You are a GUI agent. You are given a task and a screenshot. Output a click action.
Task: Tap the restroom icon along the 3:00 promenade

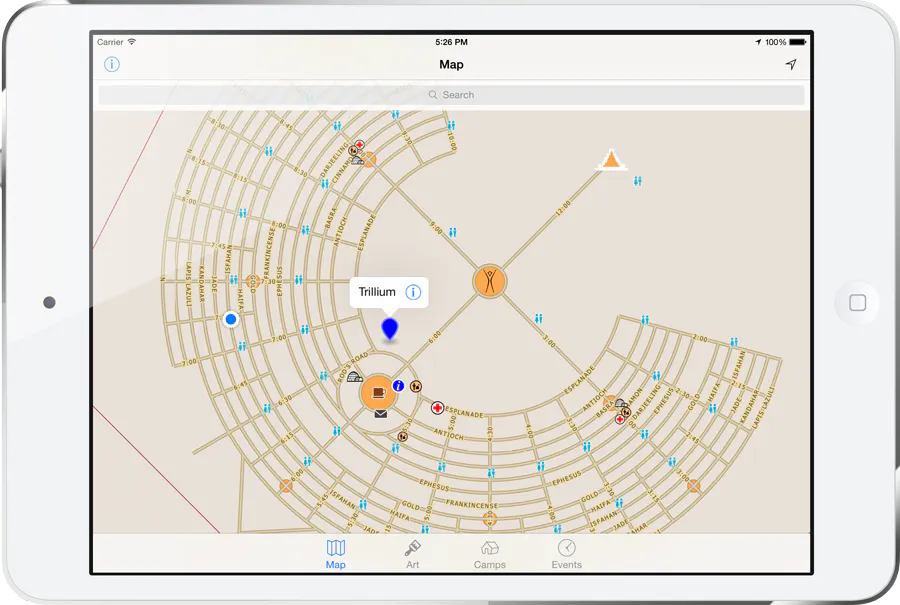coord(538,319)
